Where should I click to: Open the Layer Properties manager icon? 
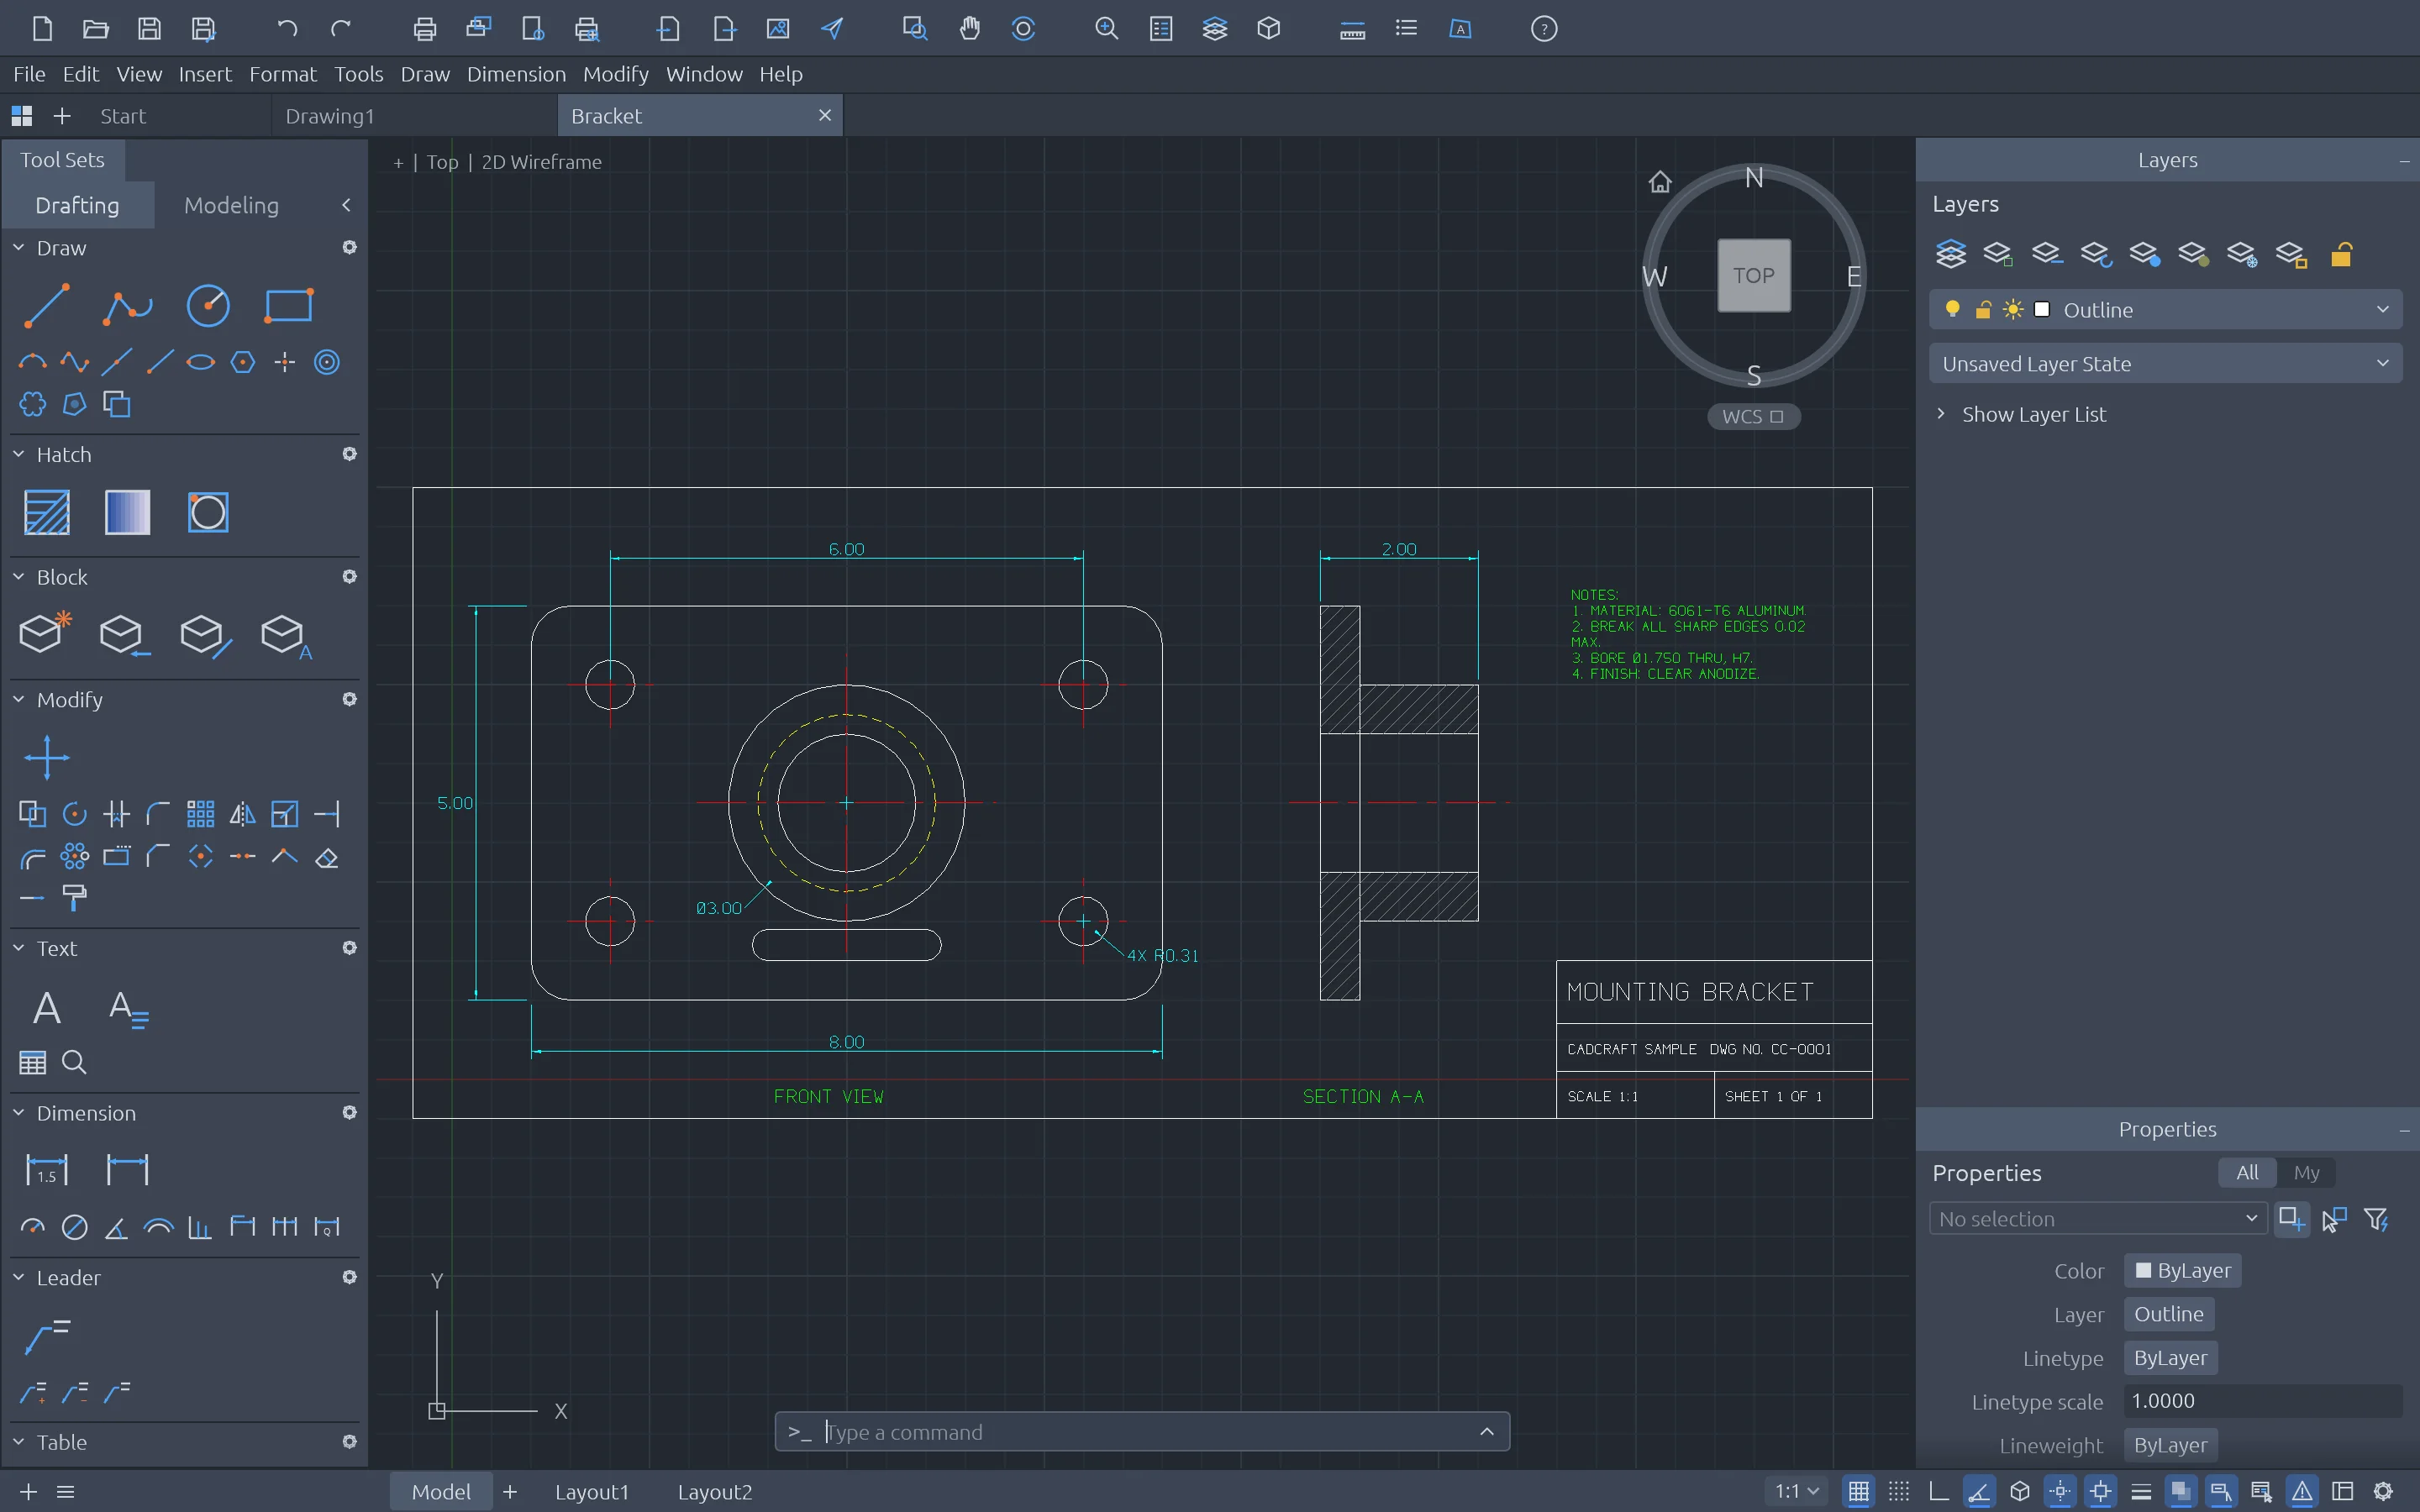coord(1951,254)
